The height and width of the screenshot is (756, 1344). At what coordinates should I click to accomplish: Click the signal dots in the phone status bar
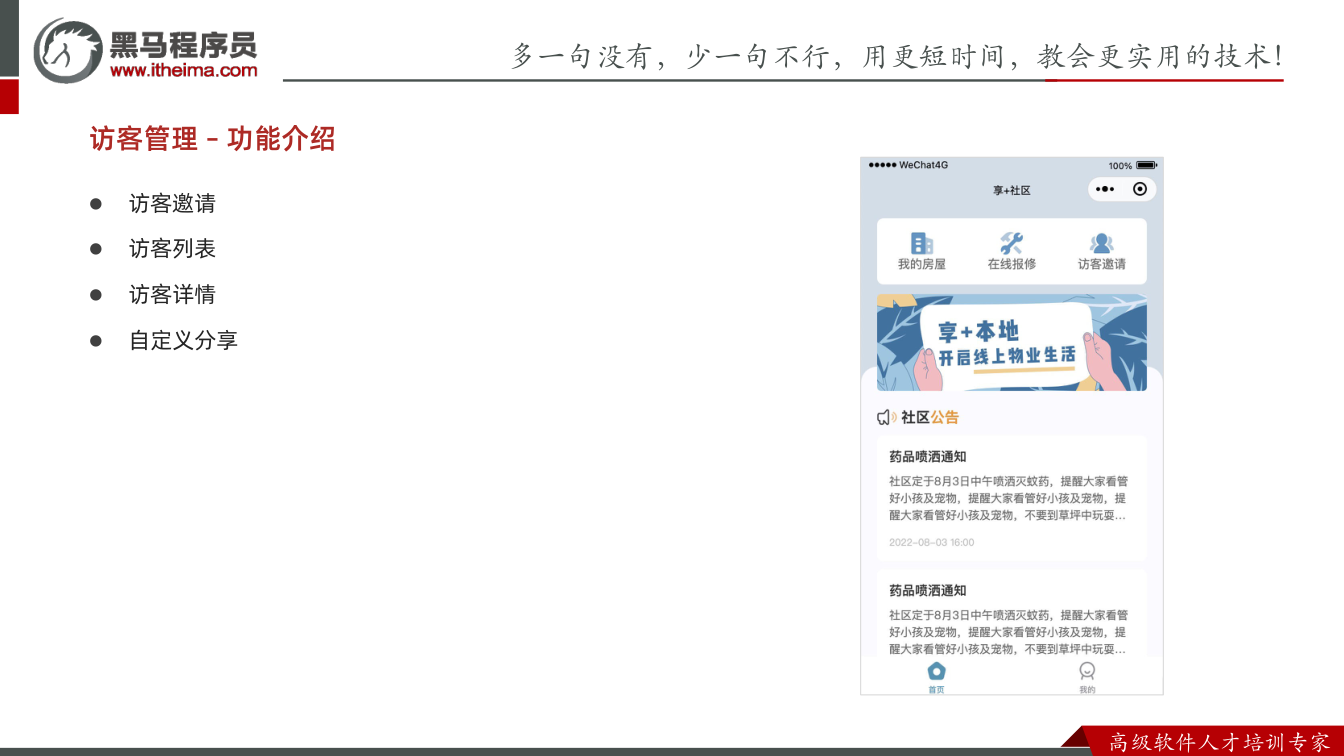882,165
